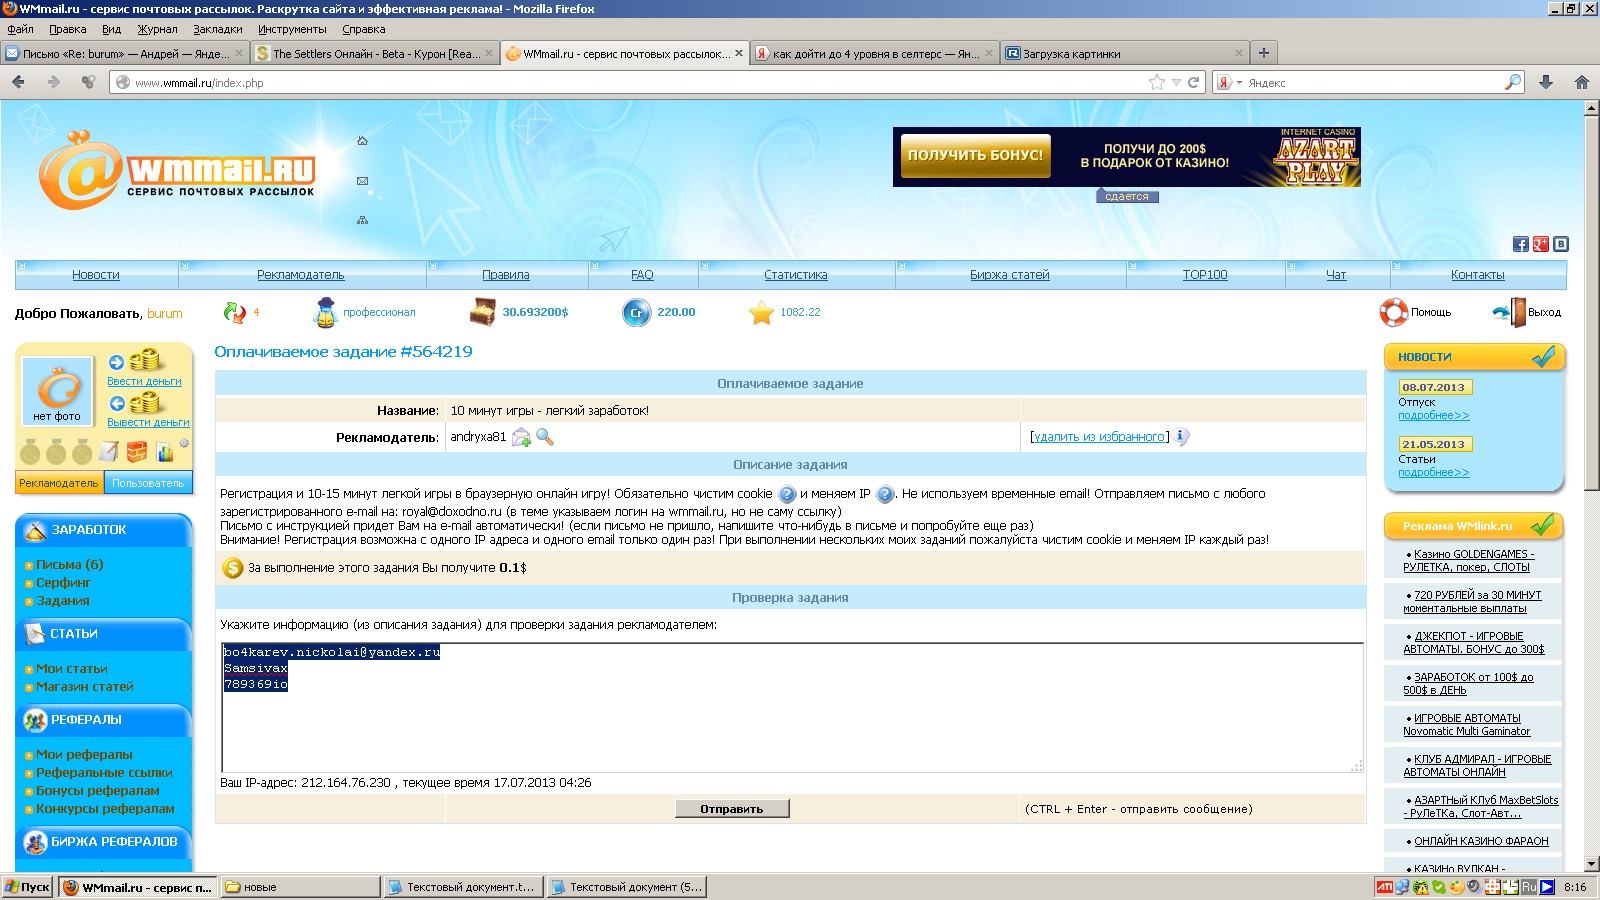Switch to Рекламодатель profile tab
Image resolution: width=1600 pixels, height=900 pixels.
59,483
